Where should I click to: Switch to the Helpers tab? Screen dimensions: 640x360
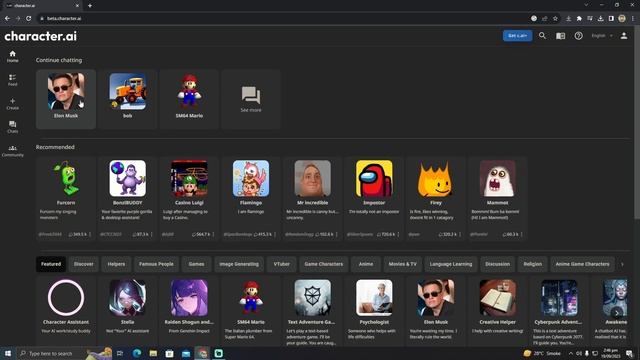(x=116, y=264)
